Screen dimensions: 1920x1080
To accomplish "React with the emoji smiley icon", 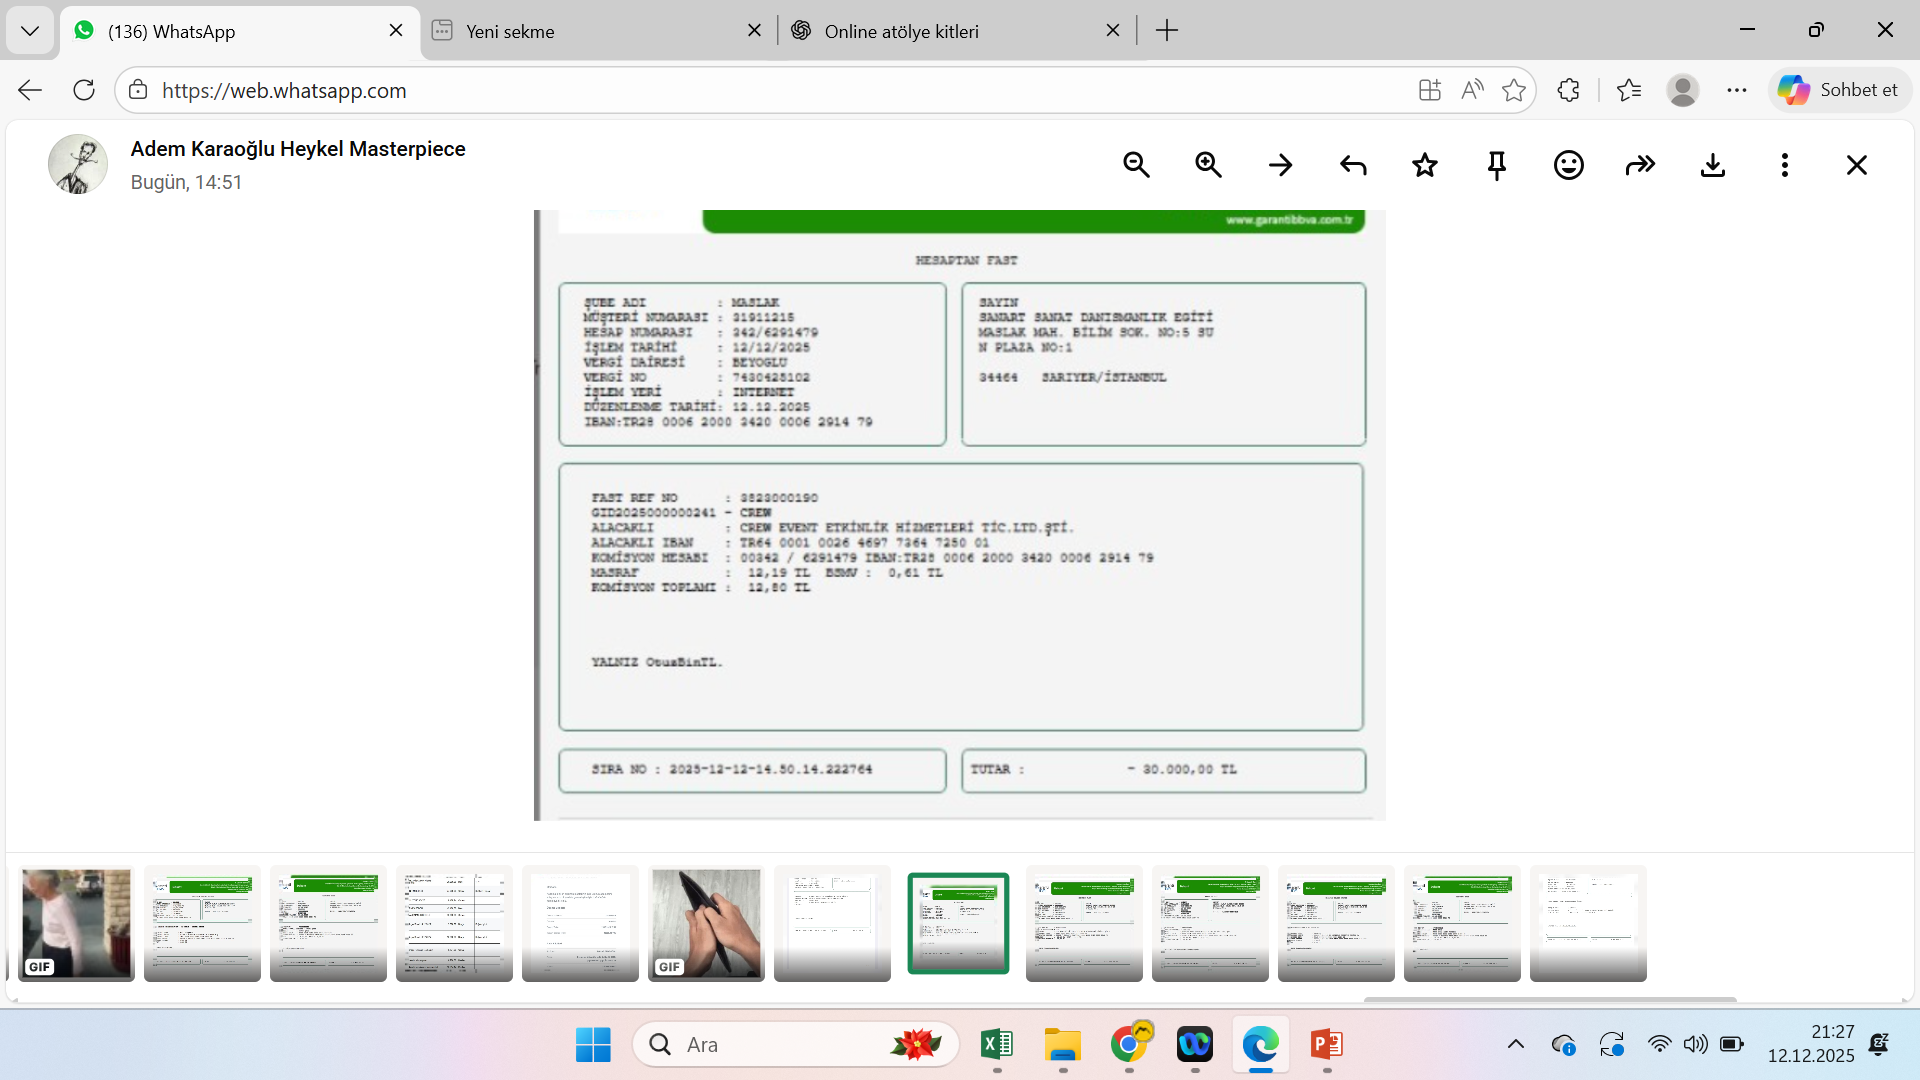I will (x=1569, y=165).
